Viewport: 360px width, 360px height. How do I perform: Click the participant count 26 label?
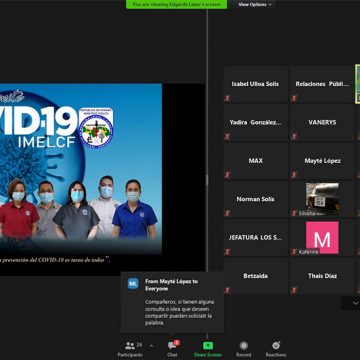point(139,345)
